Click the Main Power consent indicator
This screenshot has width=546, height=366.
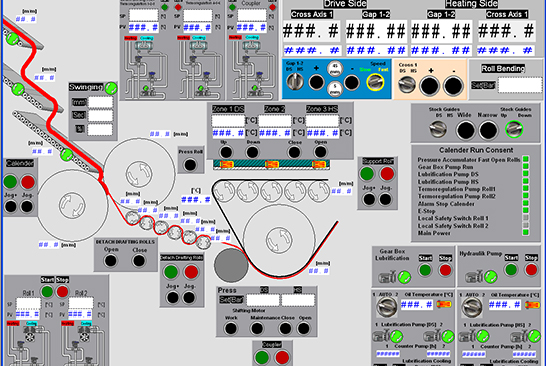pyautogui.click(x=526, y=233)
